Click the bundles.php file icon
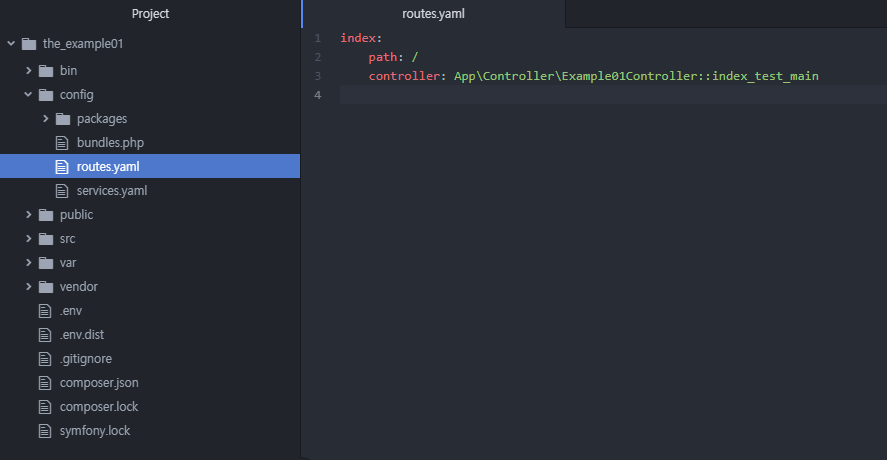This screenshot has height=460, width=887. click(63, 143)
